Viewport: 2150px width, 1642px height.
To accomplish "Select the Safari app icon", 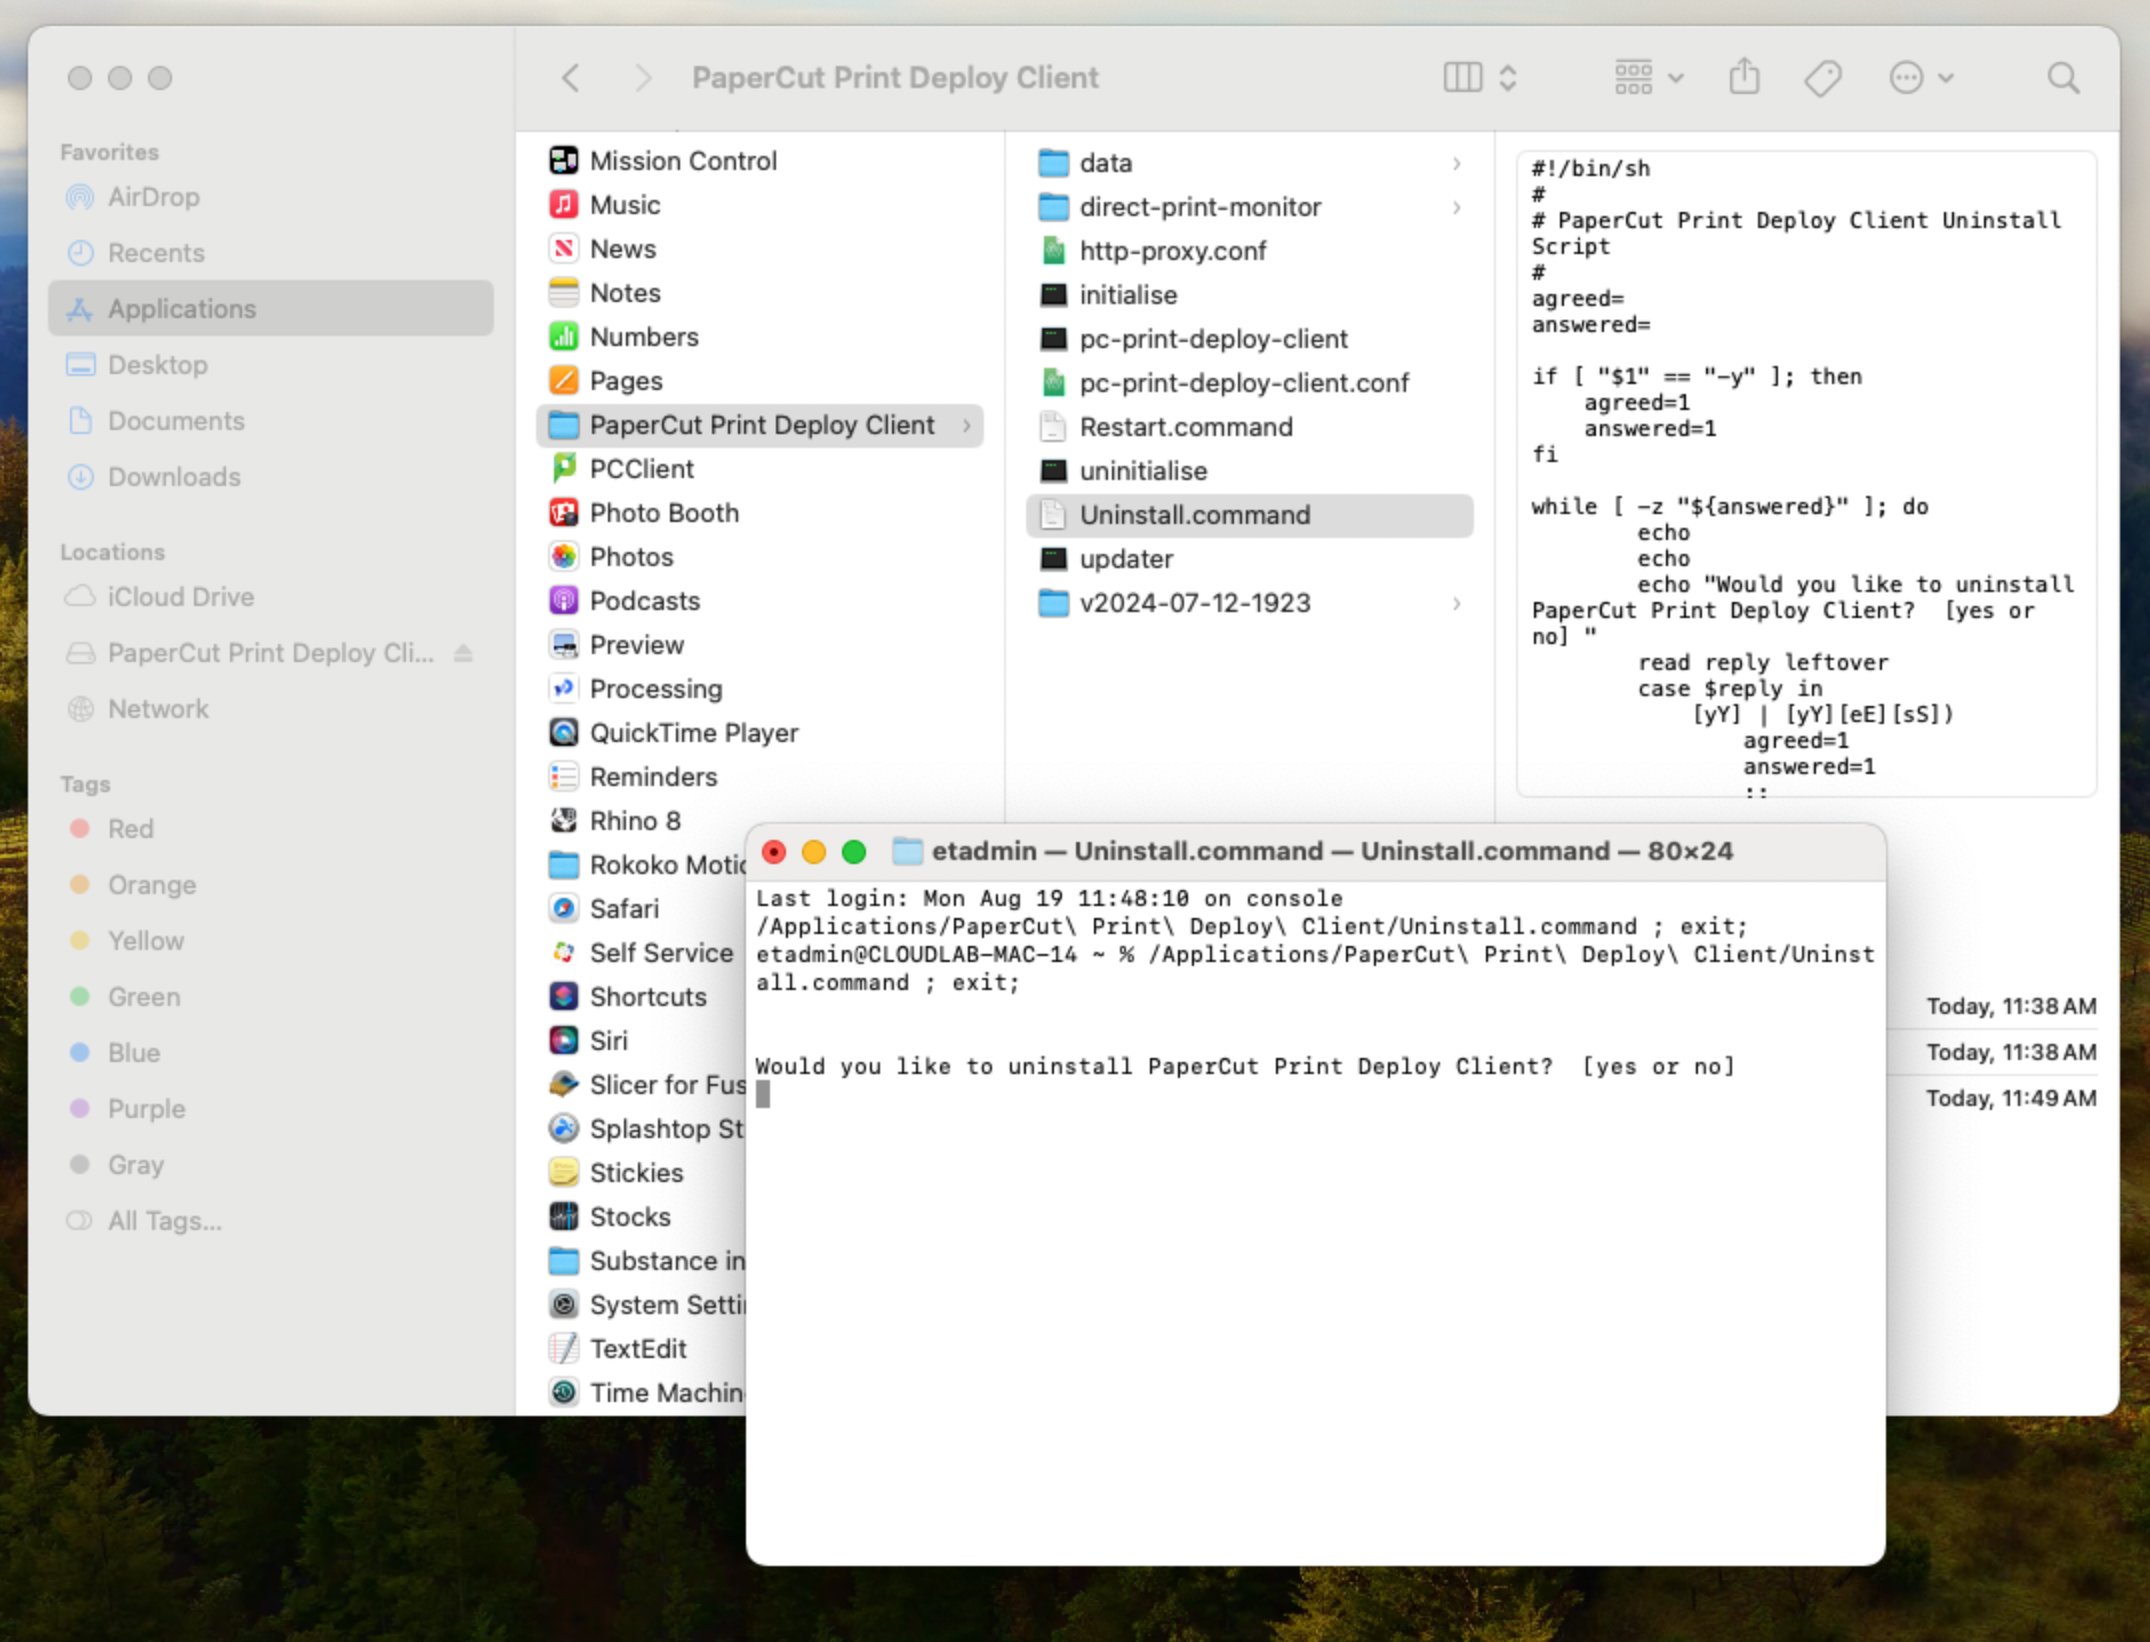I will click(x=564, y=908).
